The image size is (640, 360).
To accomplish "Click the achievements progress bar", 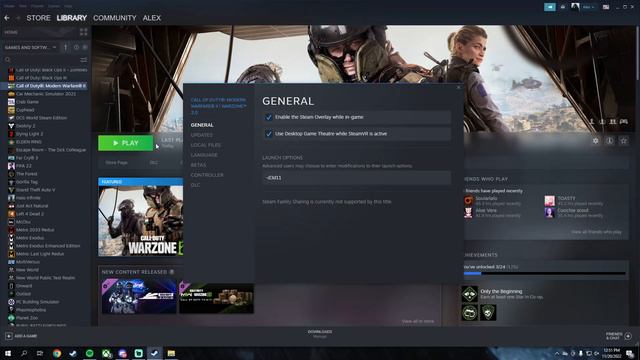I will 544,273.
